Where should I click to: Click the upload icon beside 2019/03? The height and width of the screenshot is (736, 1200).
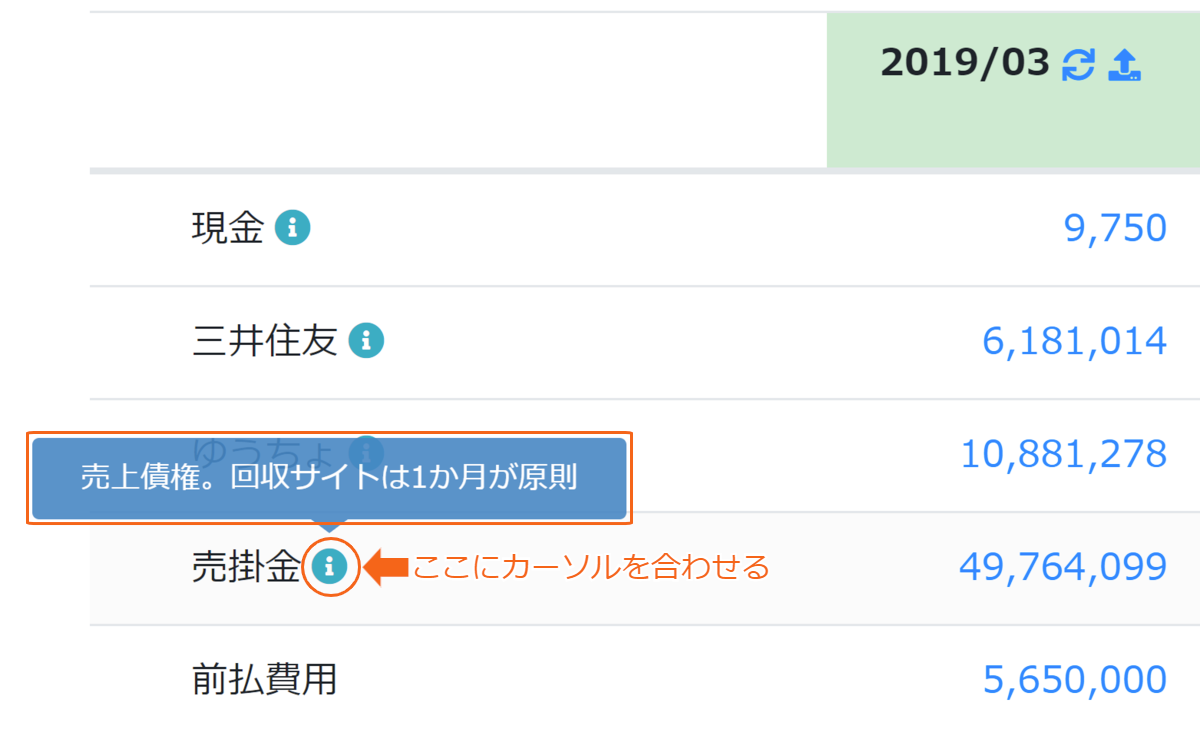pyautogui.click(x=1125, y=65)
